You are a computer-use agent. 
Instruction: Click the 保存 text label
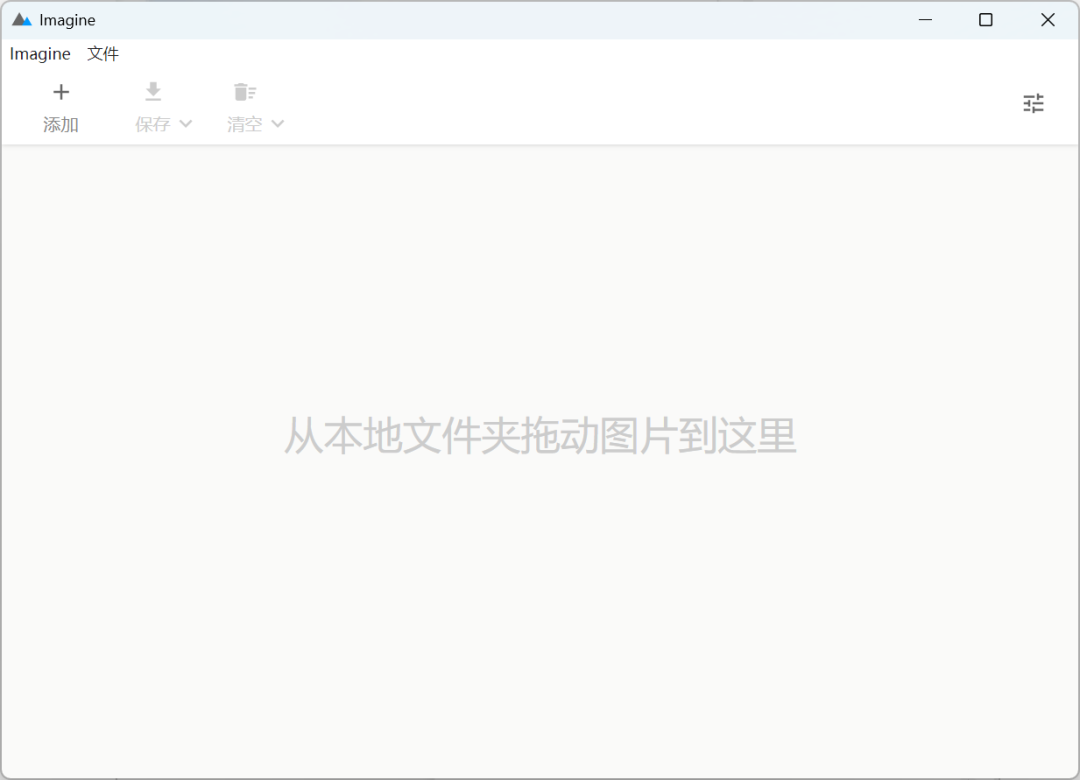[153, 125]
